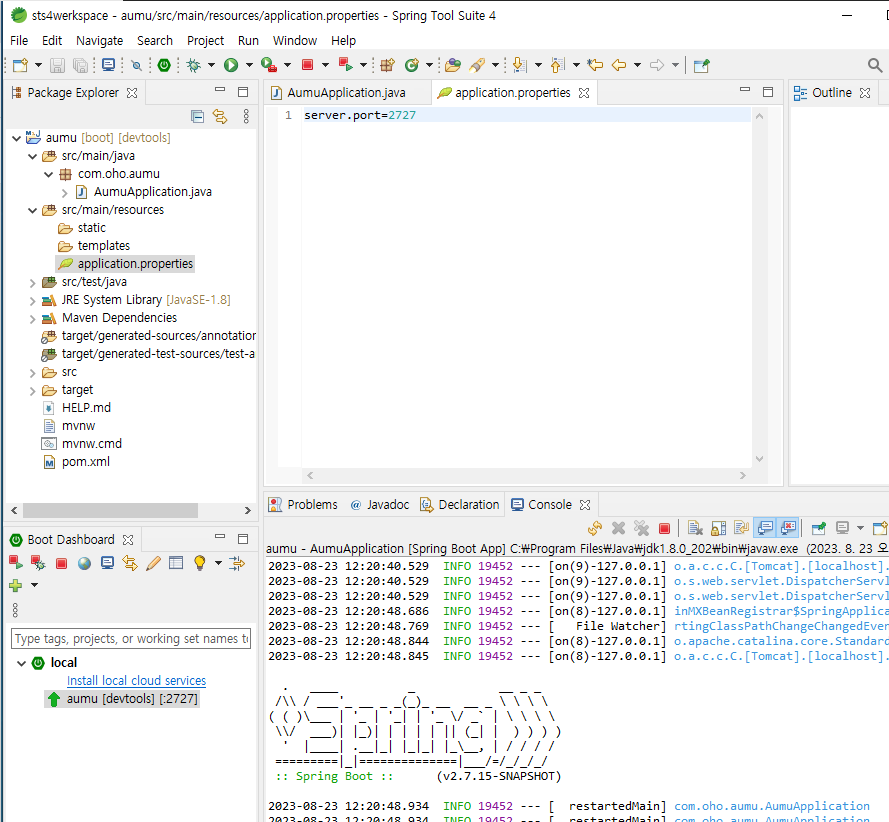Switch to the Problems tab

[303, 505]
